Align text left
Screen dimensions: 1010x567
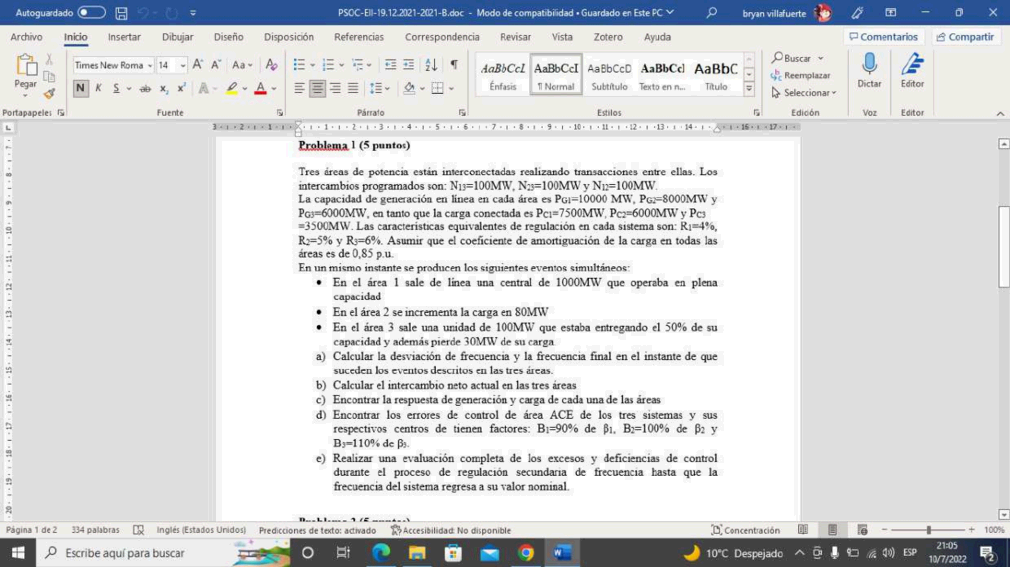coord(300,88)
